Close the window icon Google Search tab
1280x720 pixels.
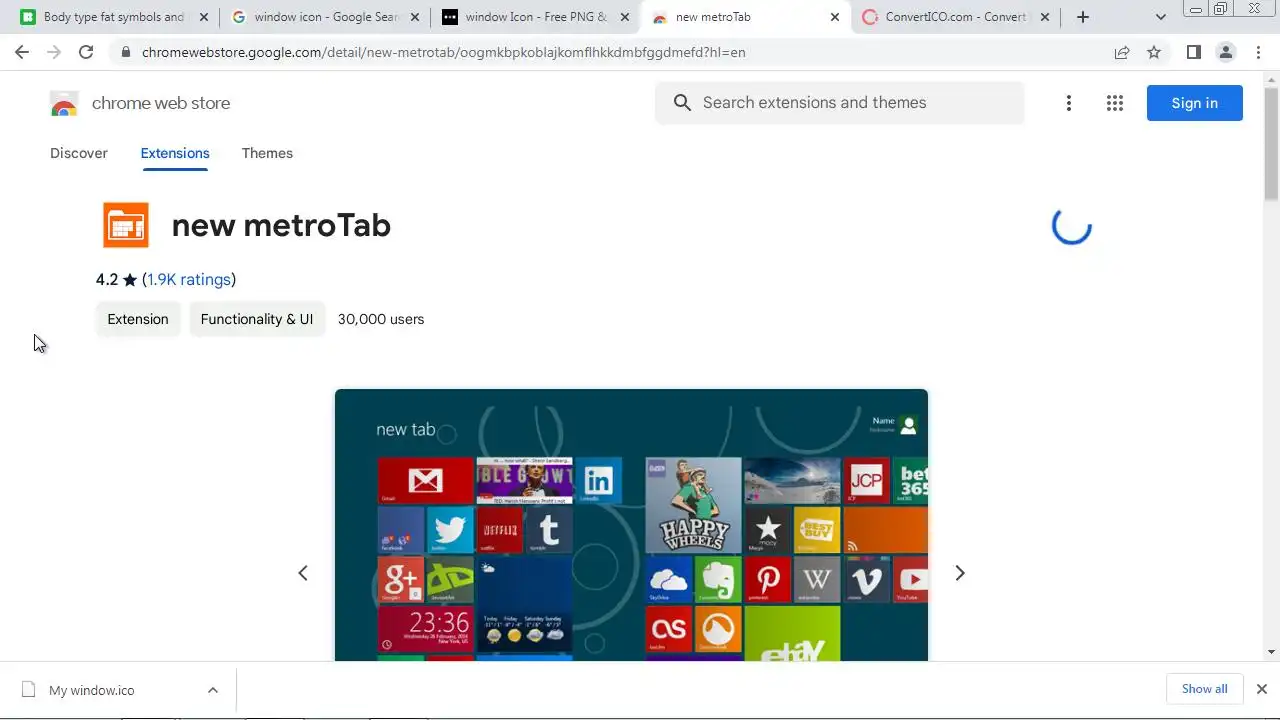click(415, 17)
